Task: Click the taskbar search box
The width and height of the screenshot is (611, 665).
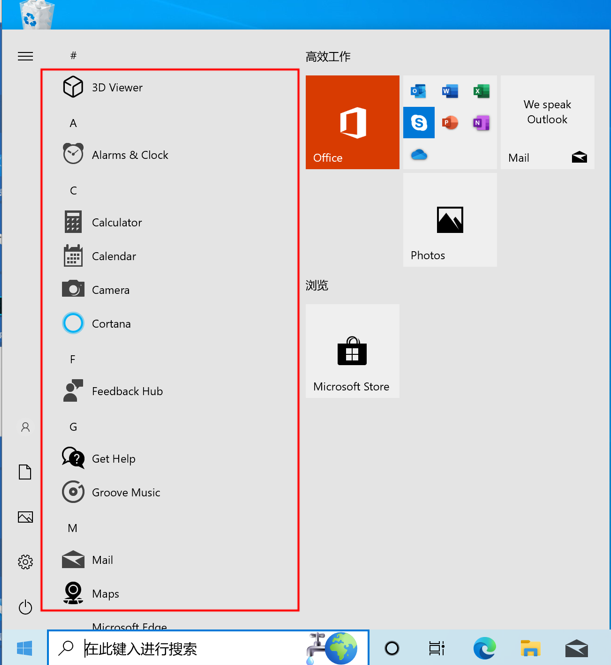Action: pos(190,649)
